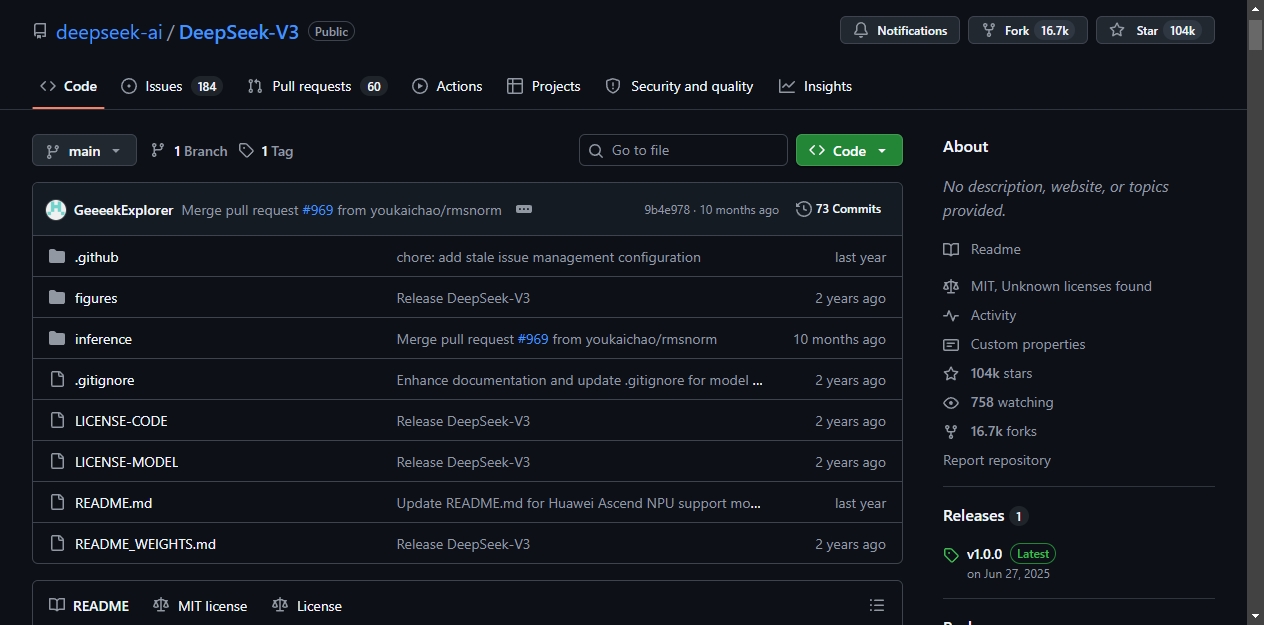Open the deepseek-ai owner link
The height and width of the screenshot is (625, 1264).
tap(109, 32)
